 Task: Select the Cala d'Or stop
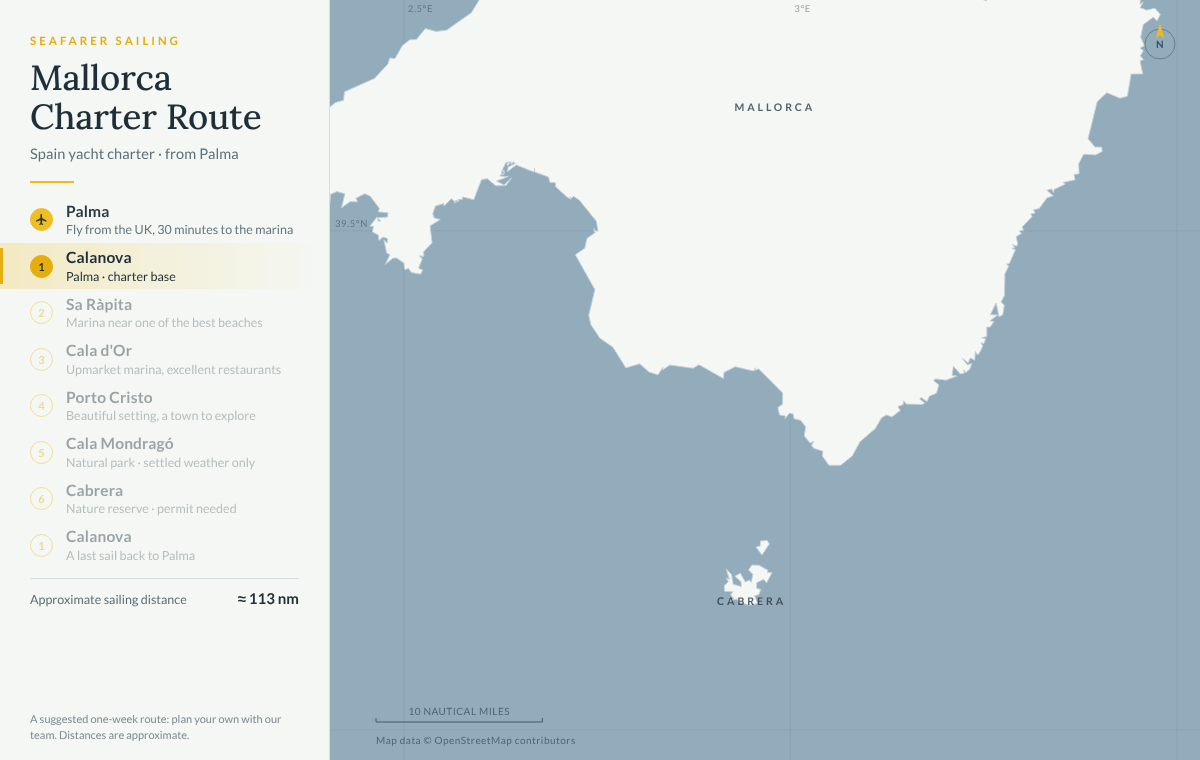(x=164, y=359)
